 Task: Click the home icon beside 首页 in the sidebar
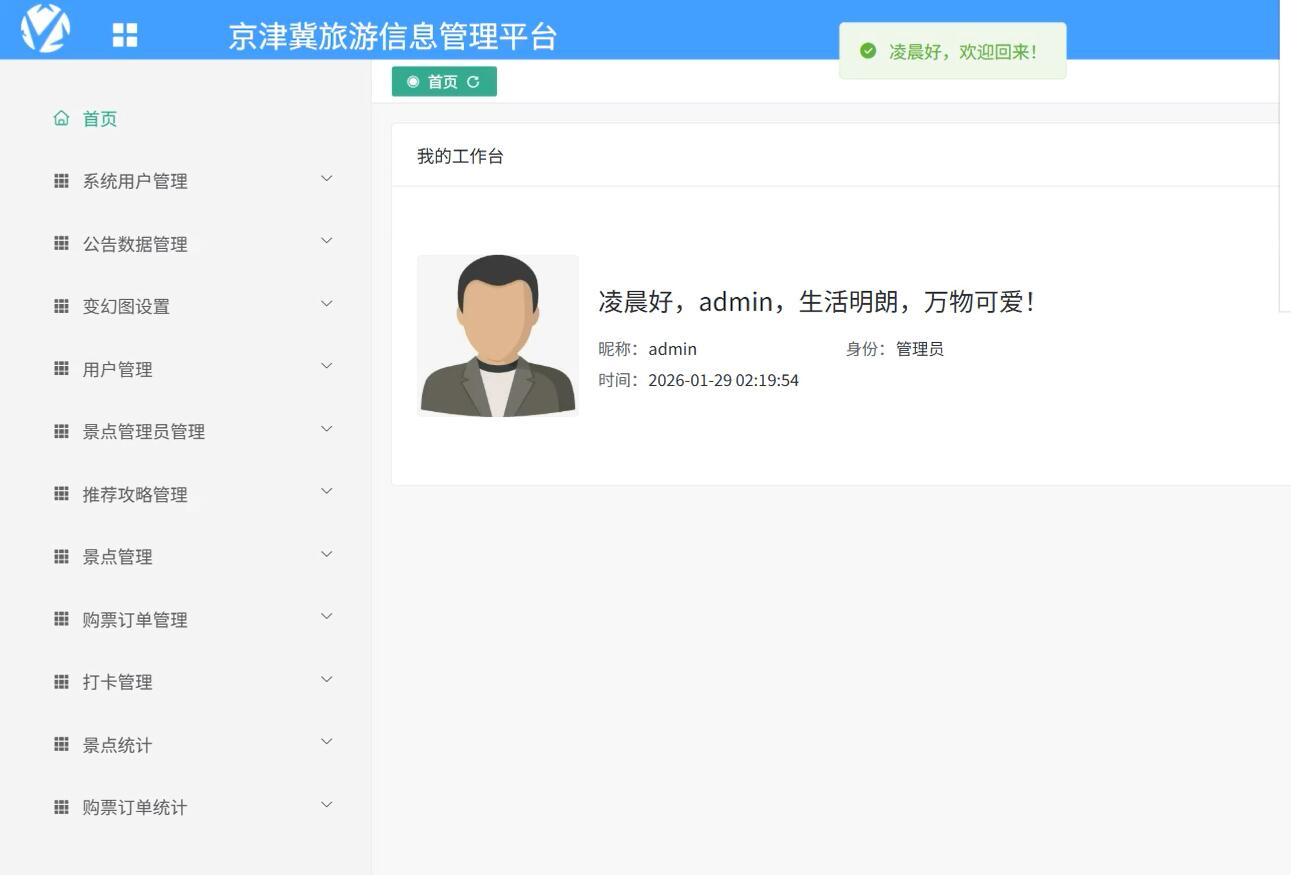pos(61,118)
